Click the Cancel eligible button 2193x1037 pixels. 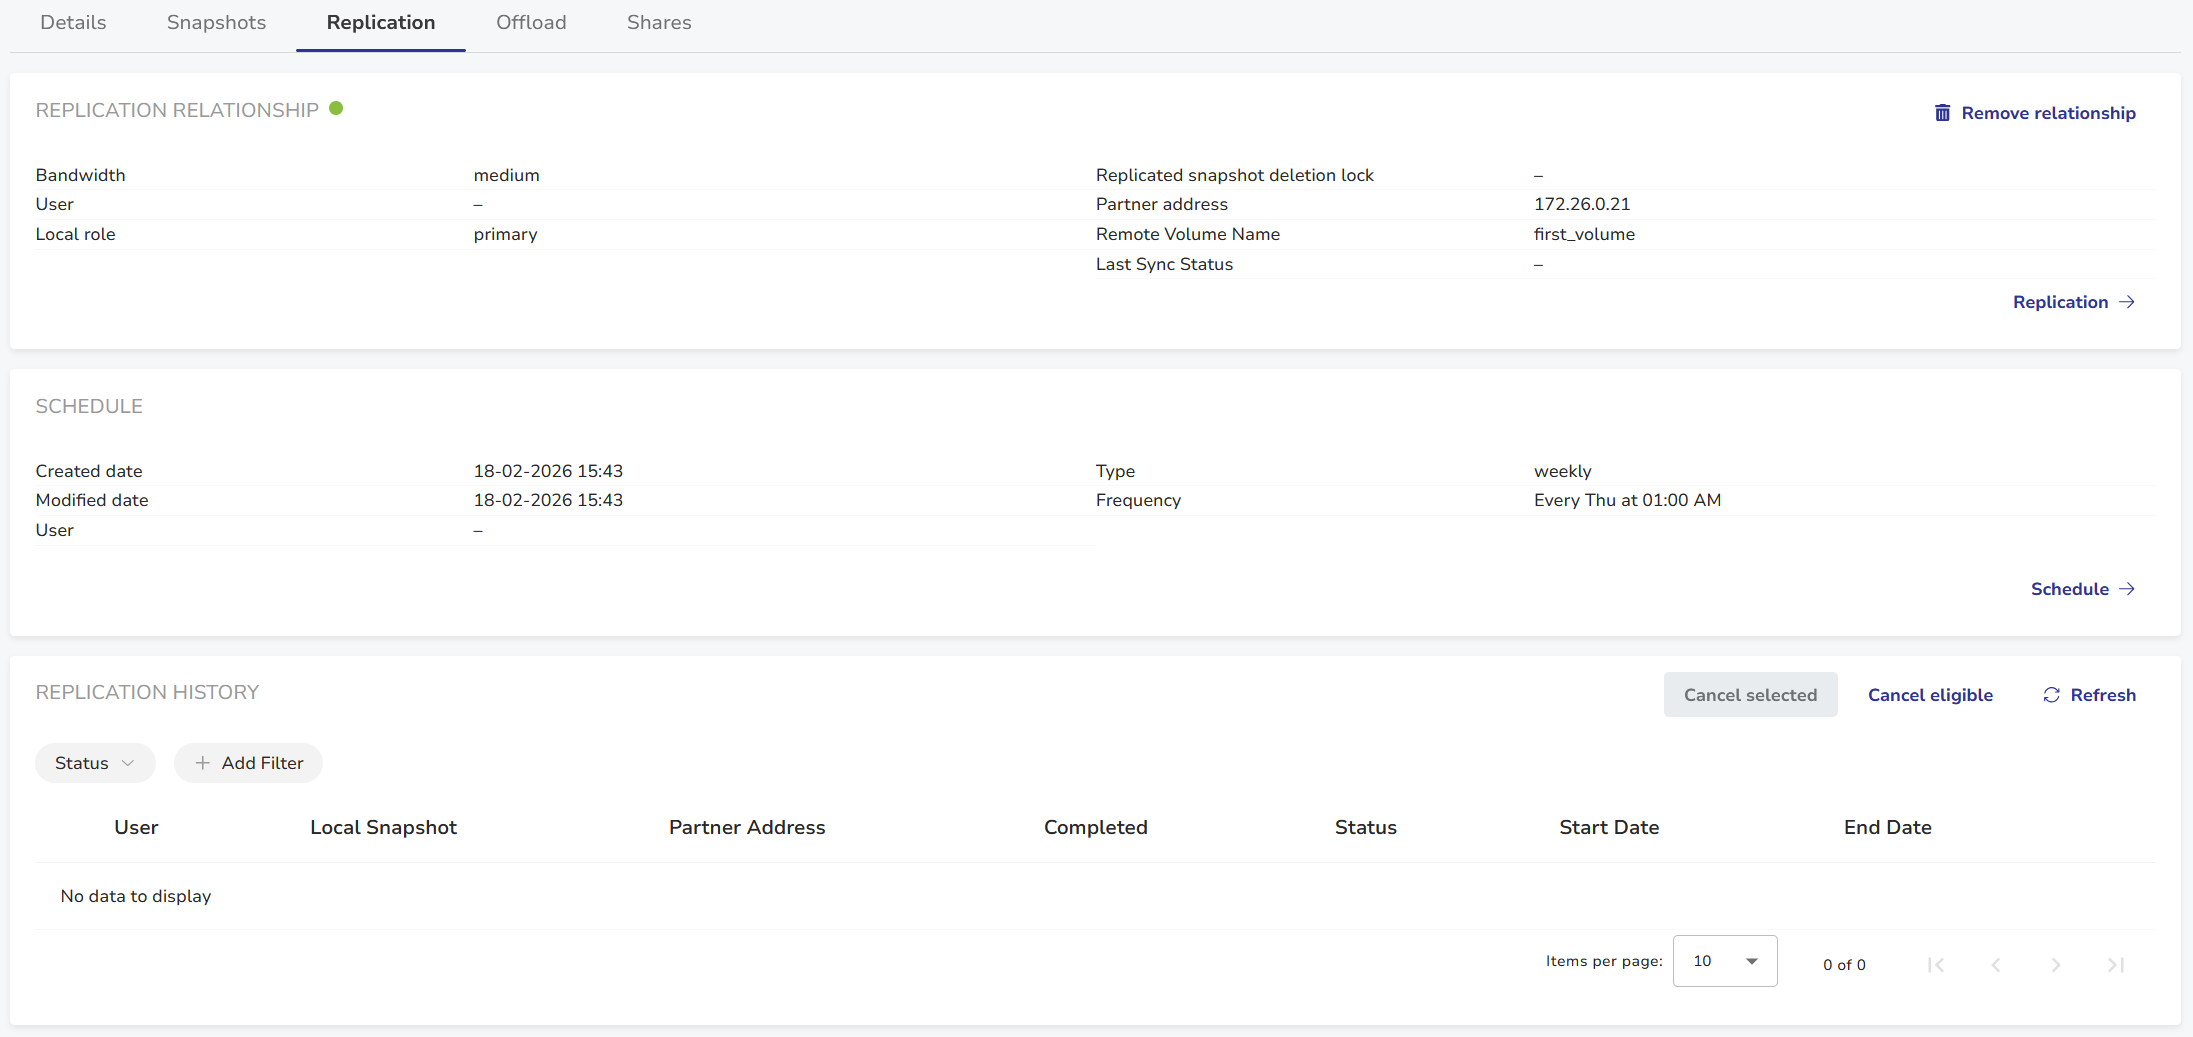click(1930, 695)
